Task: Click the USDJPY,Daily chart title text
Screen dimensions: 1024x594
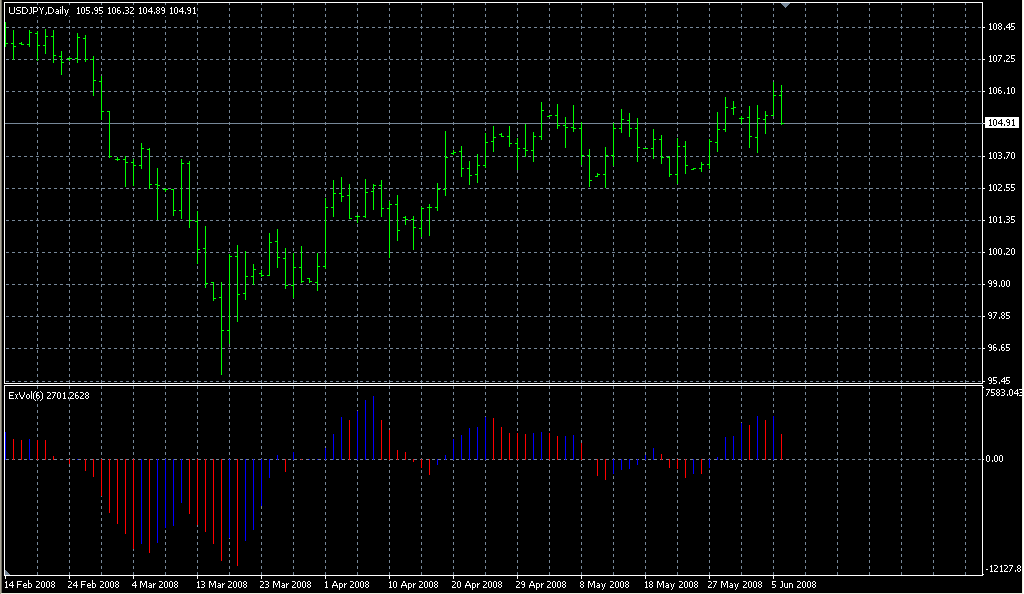Action: point(39,10)
